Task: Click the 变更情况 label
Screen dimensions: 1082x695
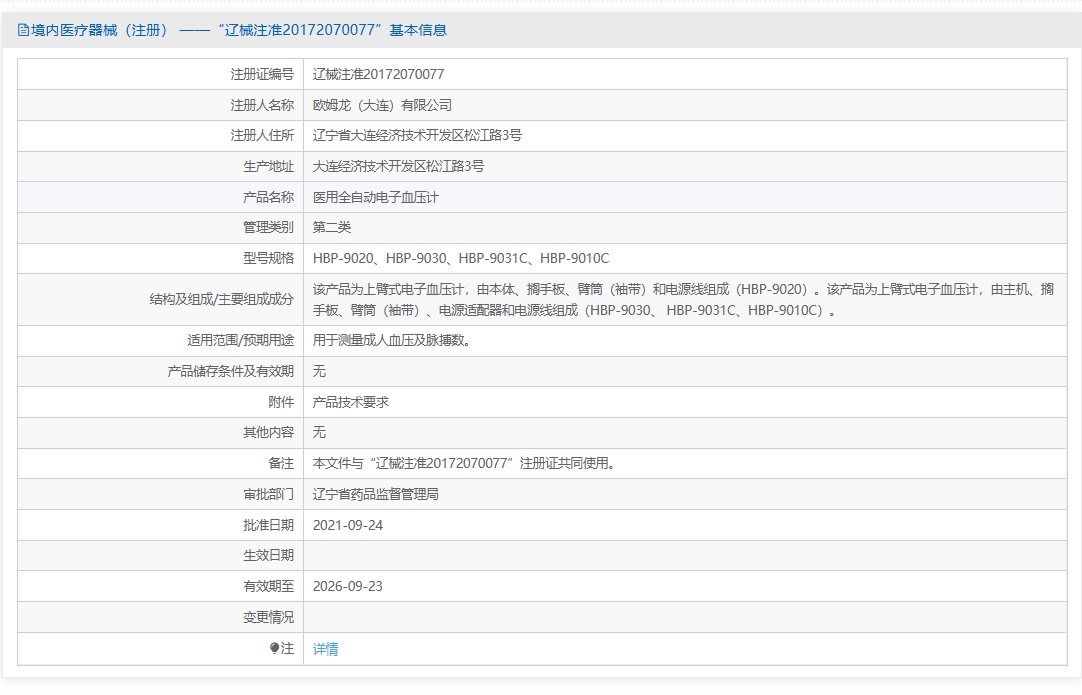Action: (268, 617)
